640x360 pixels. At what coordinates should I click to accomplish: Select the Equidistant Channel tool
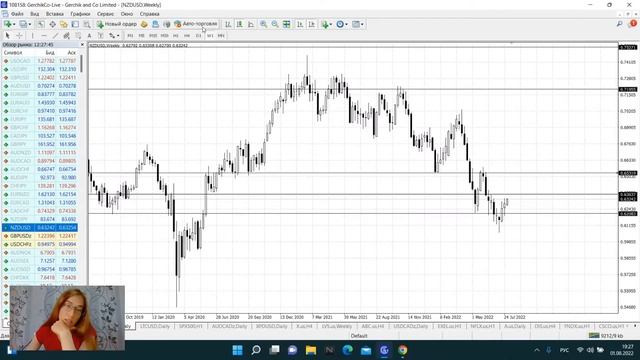click(67, 36)
